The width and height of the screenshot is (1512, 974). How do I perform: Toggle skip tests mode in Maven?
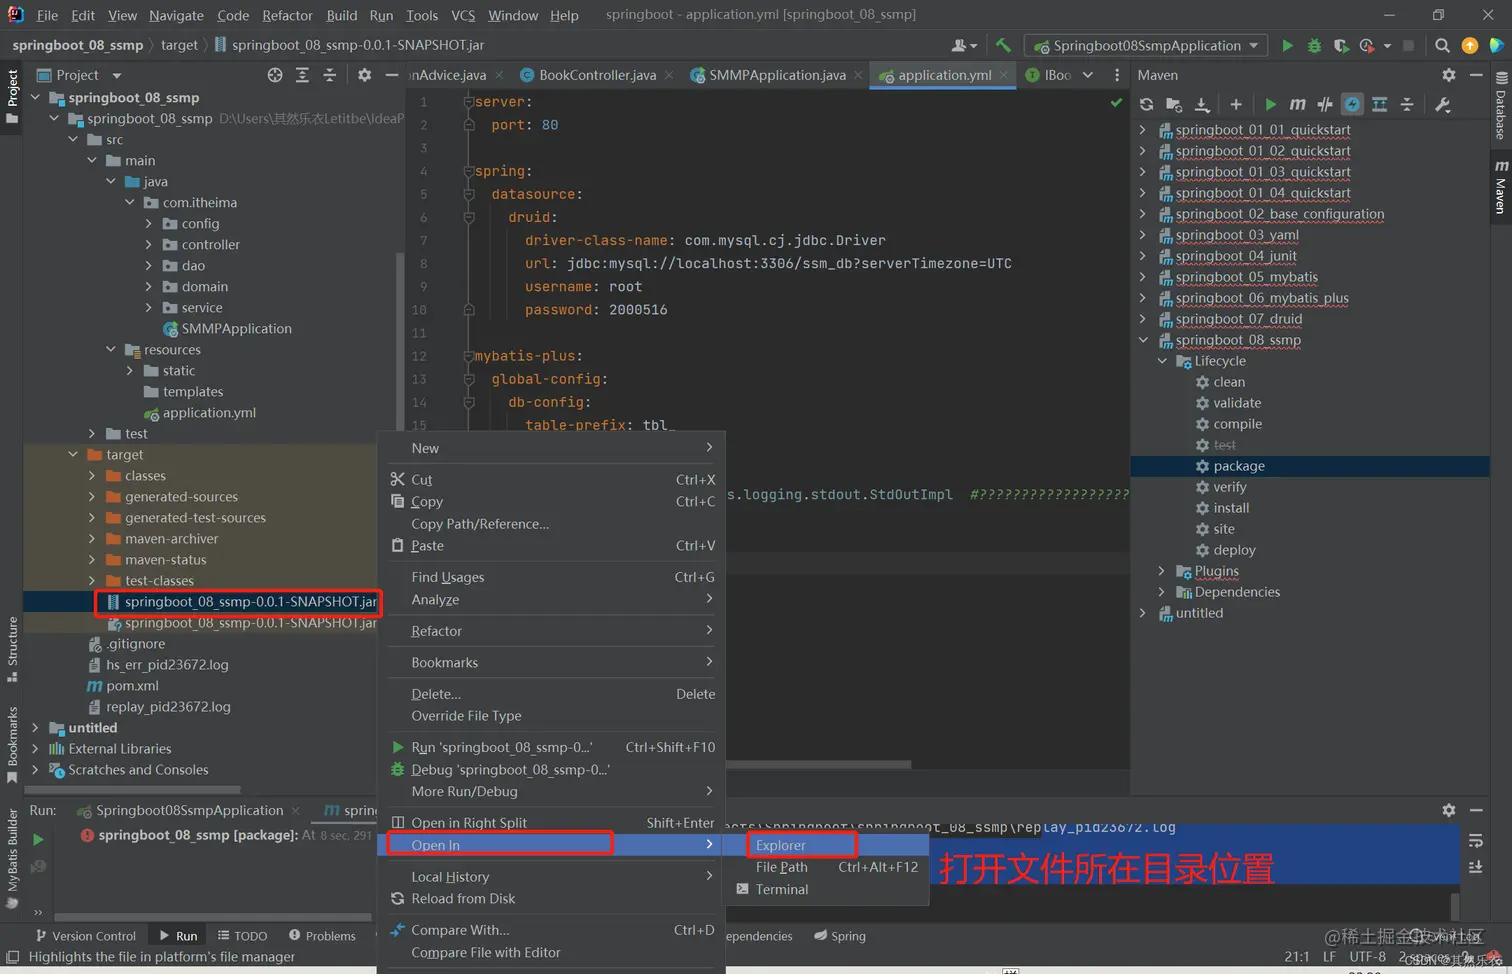coord(1352,105)
